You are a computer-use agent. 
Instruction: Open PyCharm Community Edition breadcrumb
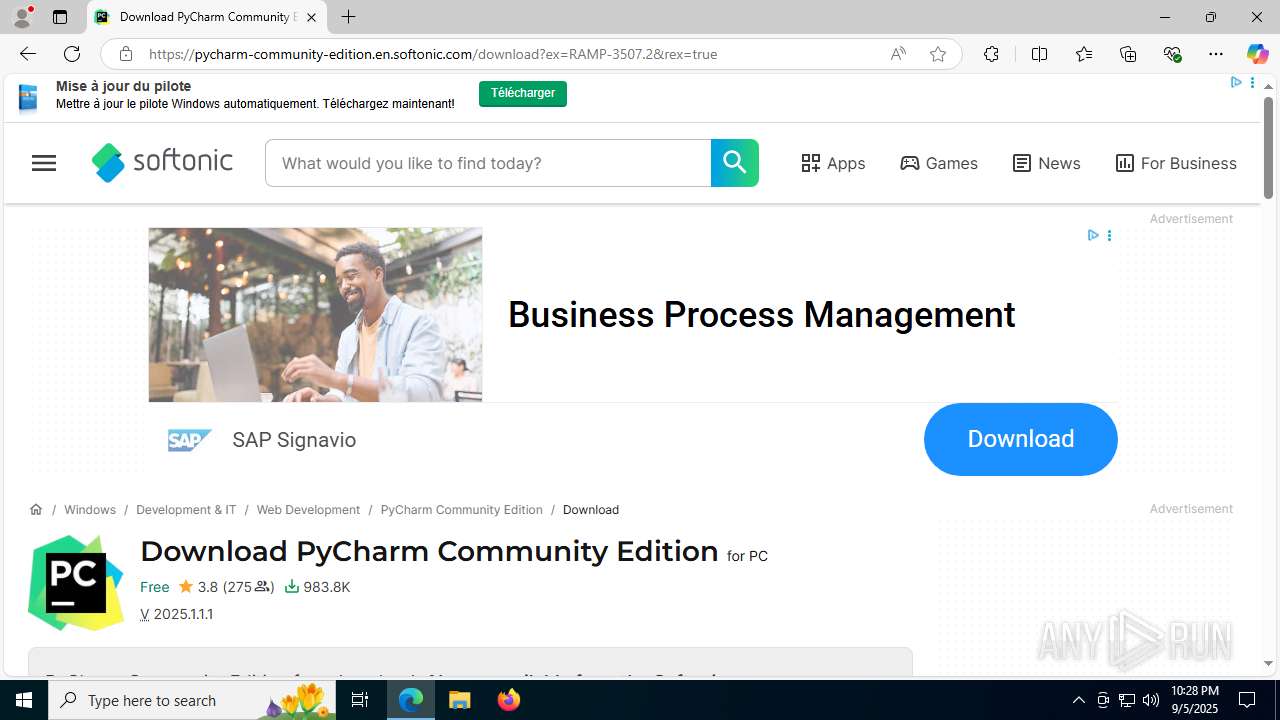click(461, 509)
